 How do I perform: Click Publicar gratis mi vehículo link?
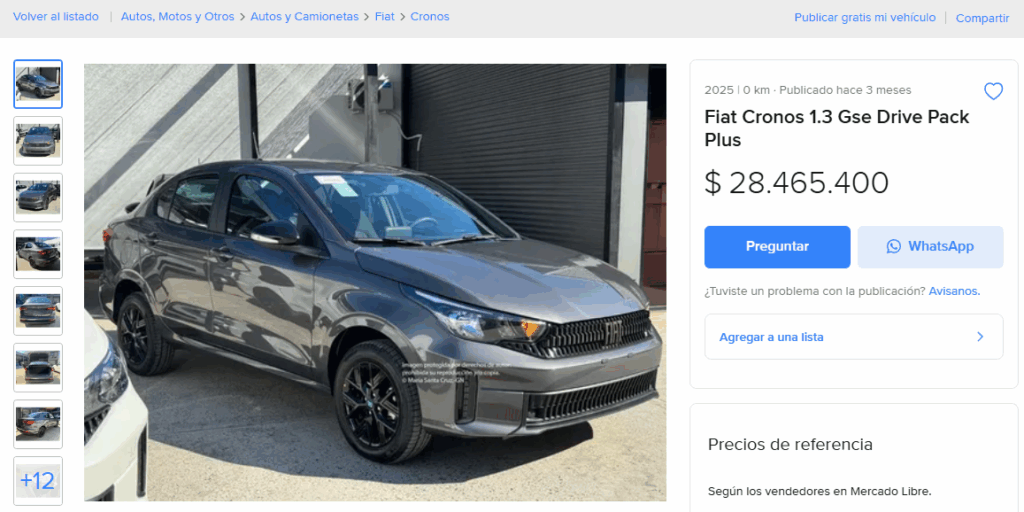pos(865,18)
